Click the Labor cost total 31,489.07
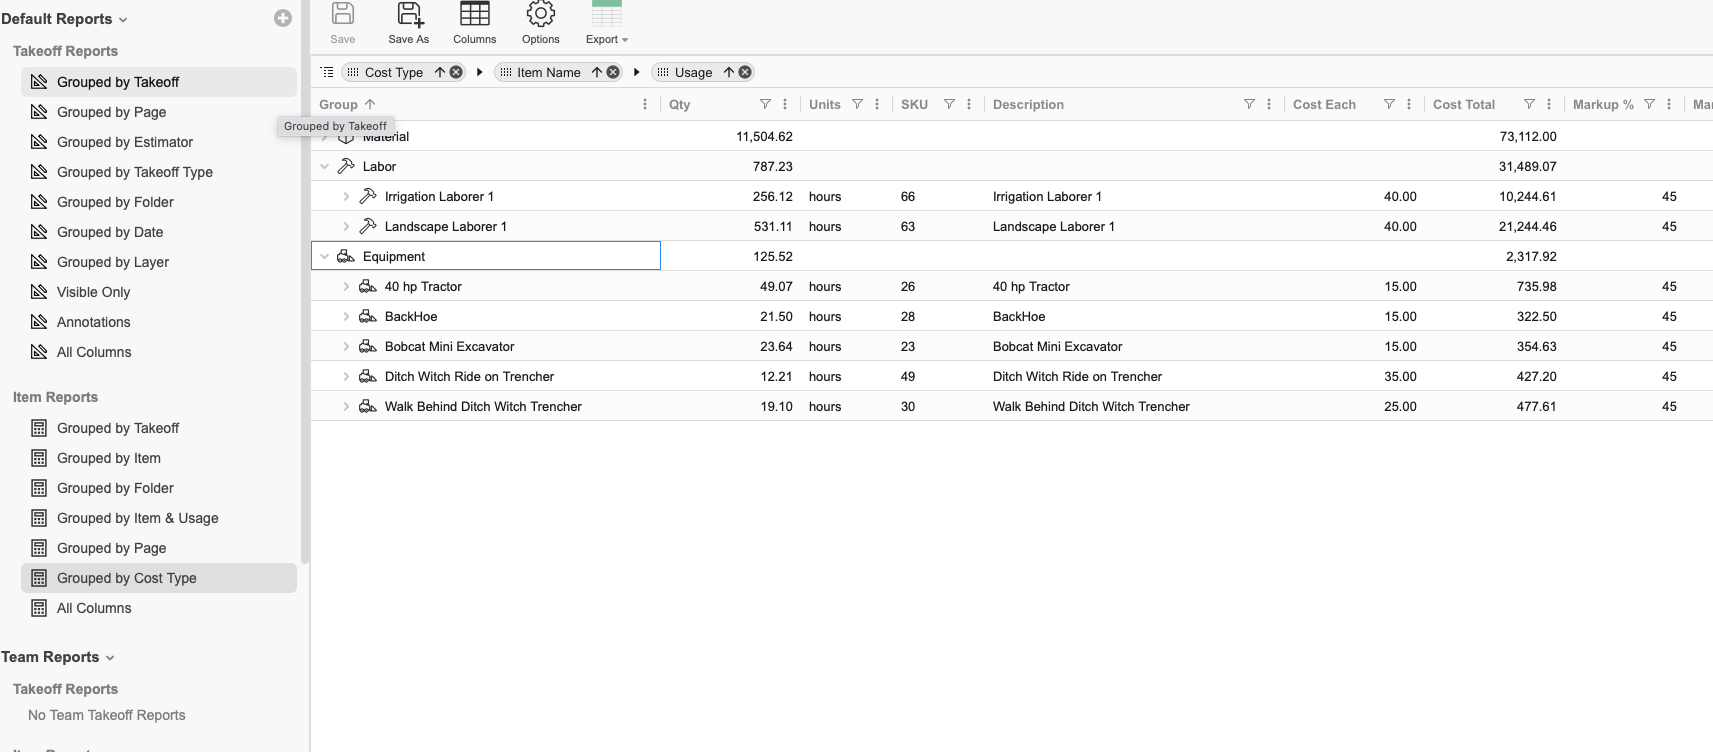Image resolution: width=1713 pixels, height=752 pixels. [1527, 166]
